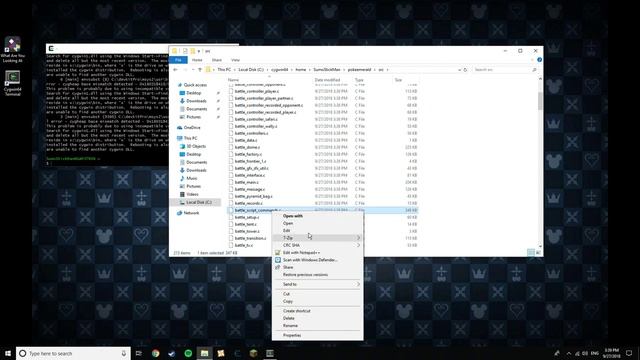640x360 pixels.
Task: Choose Rename in the context menu
Action: [x=318, y=326]
